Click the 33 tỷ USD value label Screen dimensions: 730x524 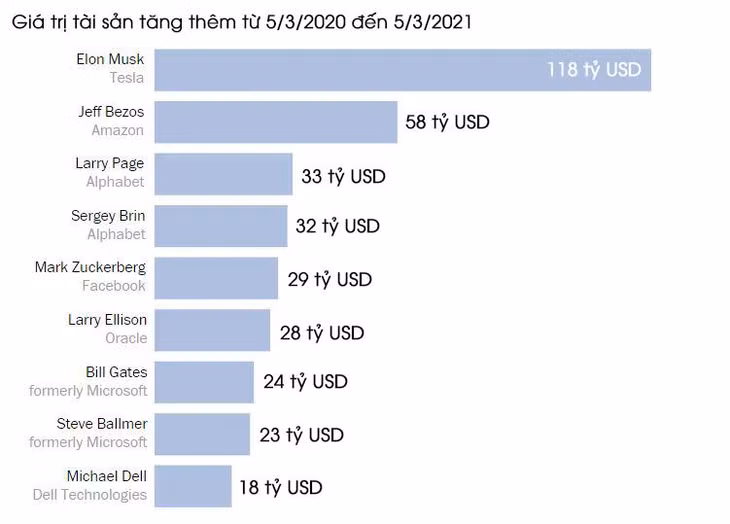pos(344,176)
